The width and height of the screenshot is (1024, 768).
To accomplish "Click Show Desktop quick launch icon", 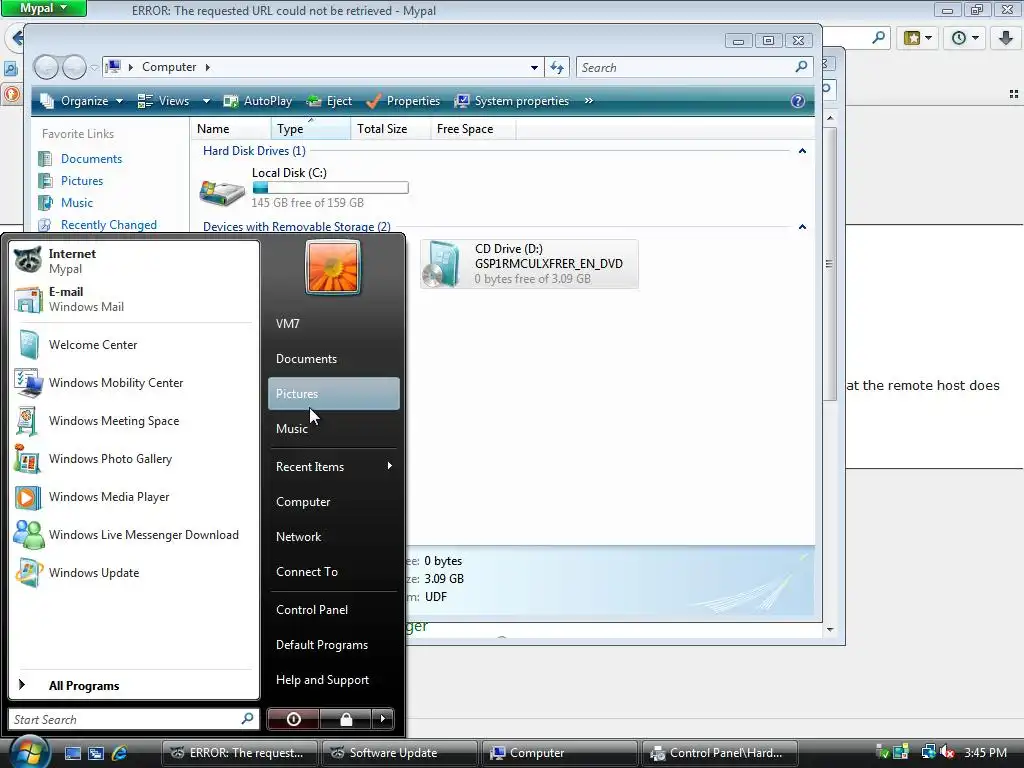I will point(72,753).
